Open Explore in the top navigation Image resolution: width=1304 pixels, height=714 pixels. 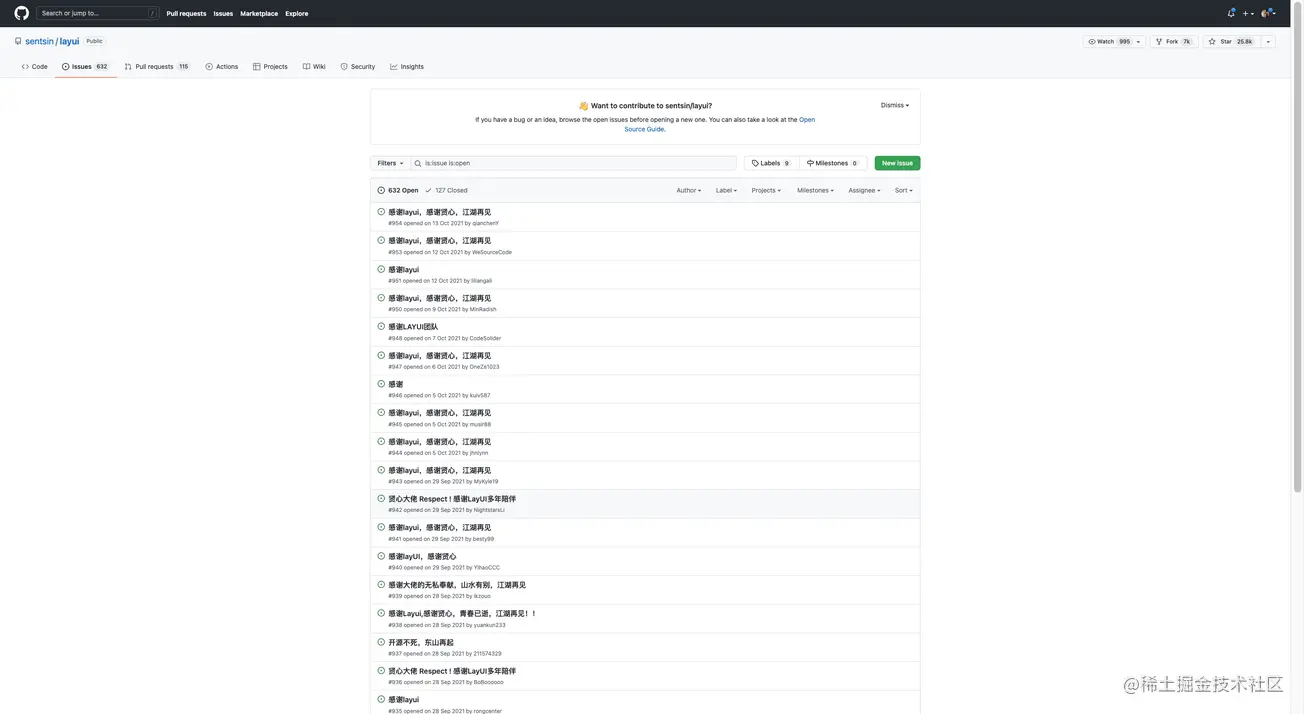[x=297, y=14]
